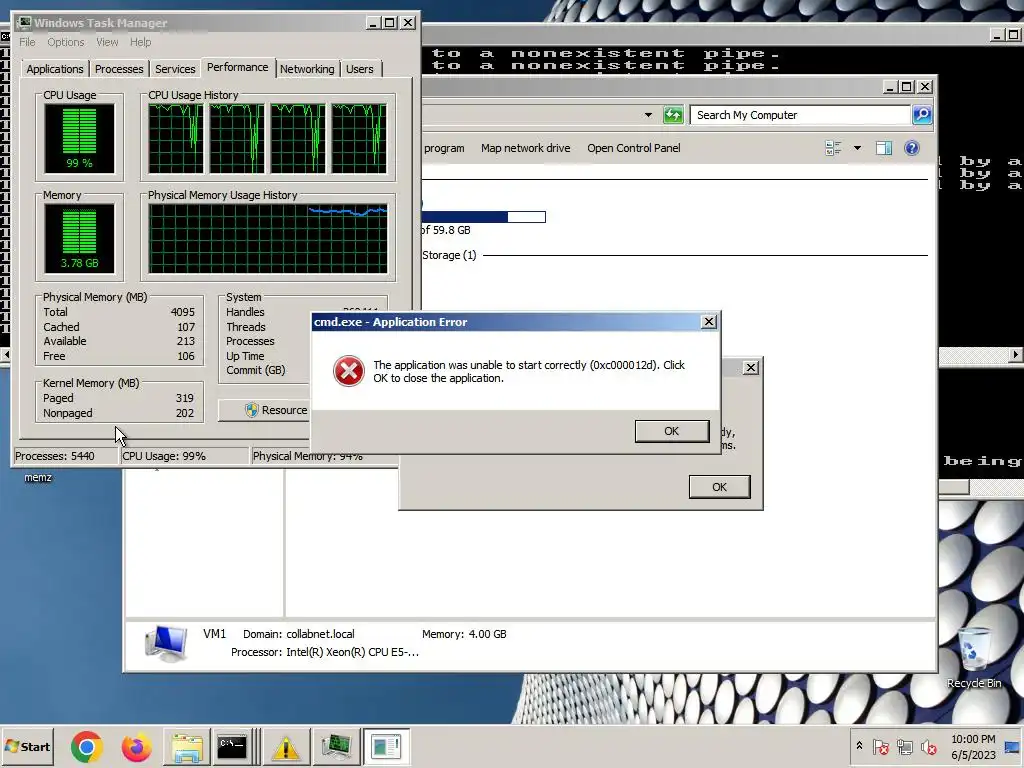Show hidden tray icons chevron
This screenshot has height=768, width=1024.
click(x=859, y=746)
